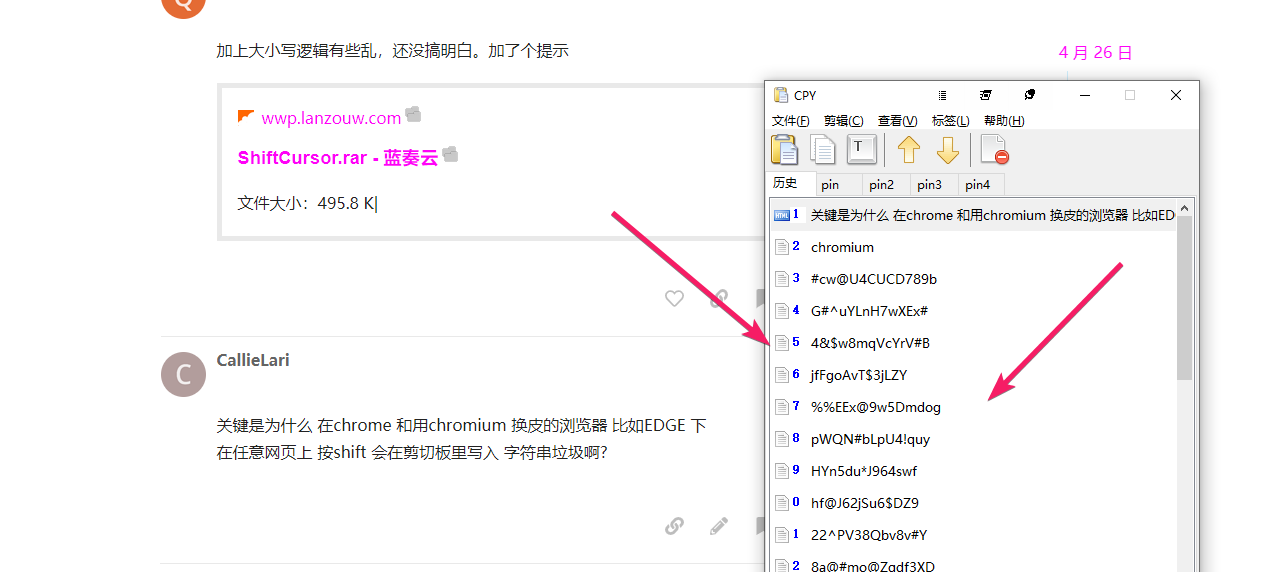
Task: Click the delete entry icon with red minus
Action: pos(994,150)
